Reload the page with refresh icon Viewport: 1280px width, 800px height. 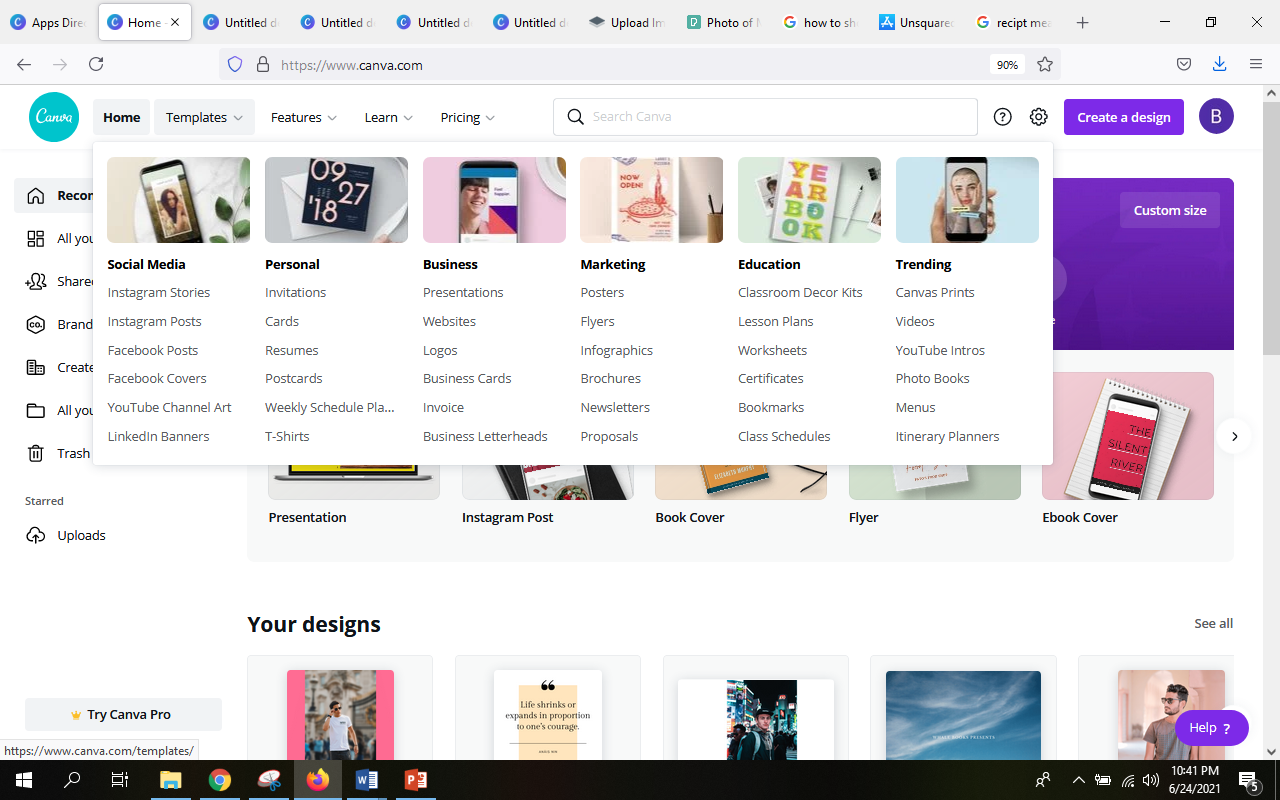(x=96, y=64)
